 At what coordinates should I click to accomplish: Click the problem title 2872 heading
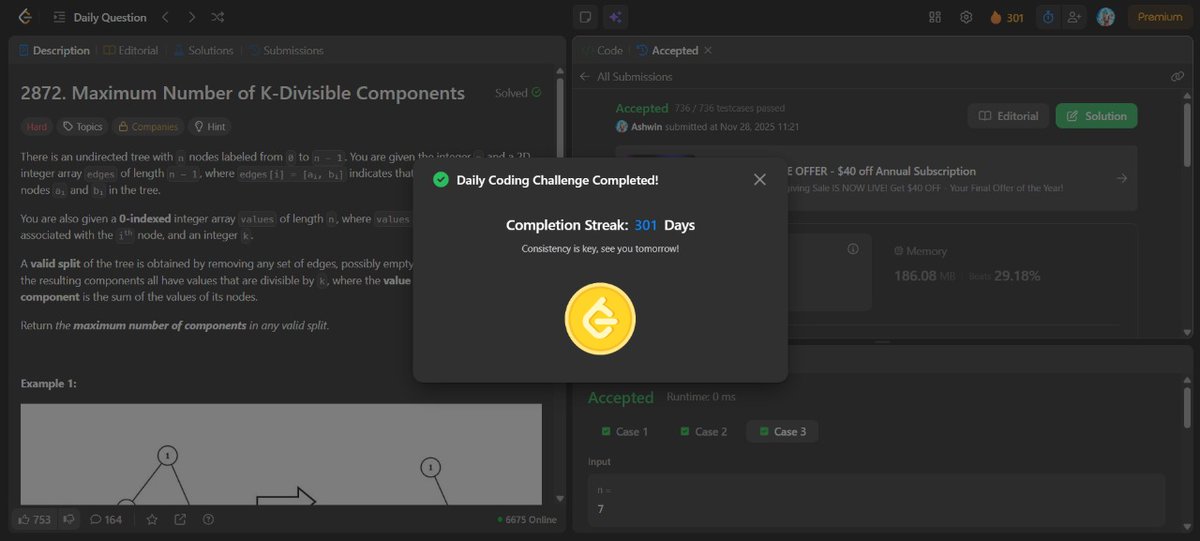point(243,93)
